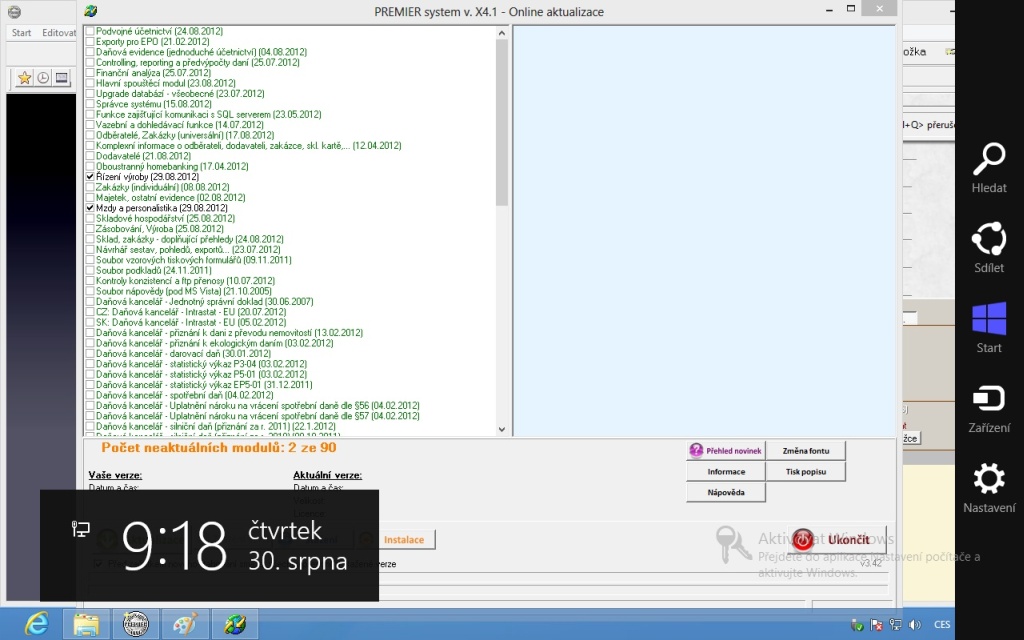
Task: Click the Ukončit exit button
Action: [837, 539]
